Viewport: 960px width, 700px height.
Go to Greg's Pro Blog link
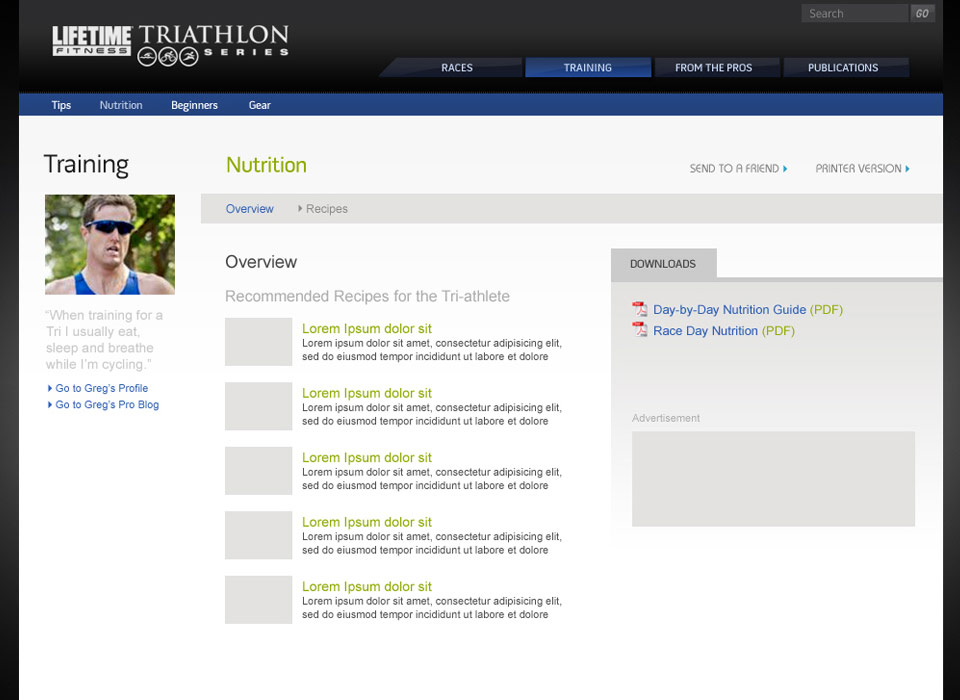coord(107,405)
